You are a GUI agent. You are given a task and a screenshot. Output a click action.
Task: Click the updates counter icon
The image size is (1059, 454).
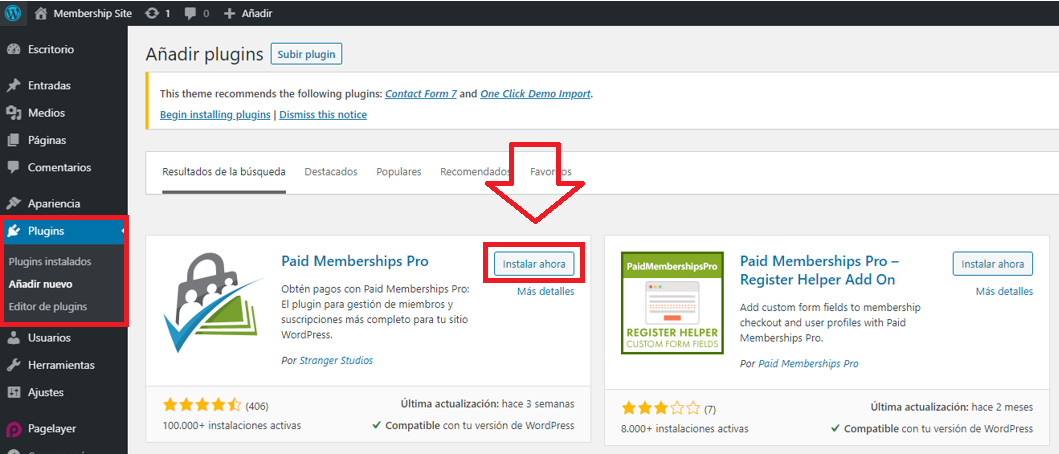[151, 14]
